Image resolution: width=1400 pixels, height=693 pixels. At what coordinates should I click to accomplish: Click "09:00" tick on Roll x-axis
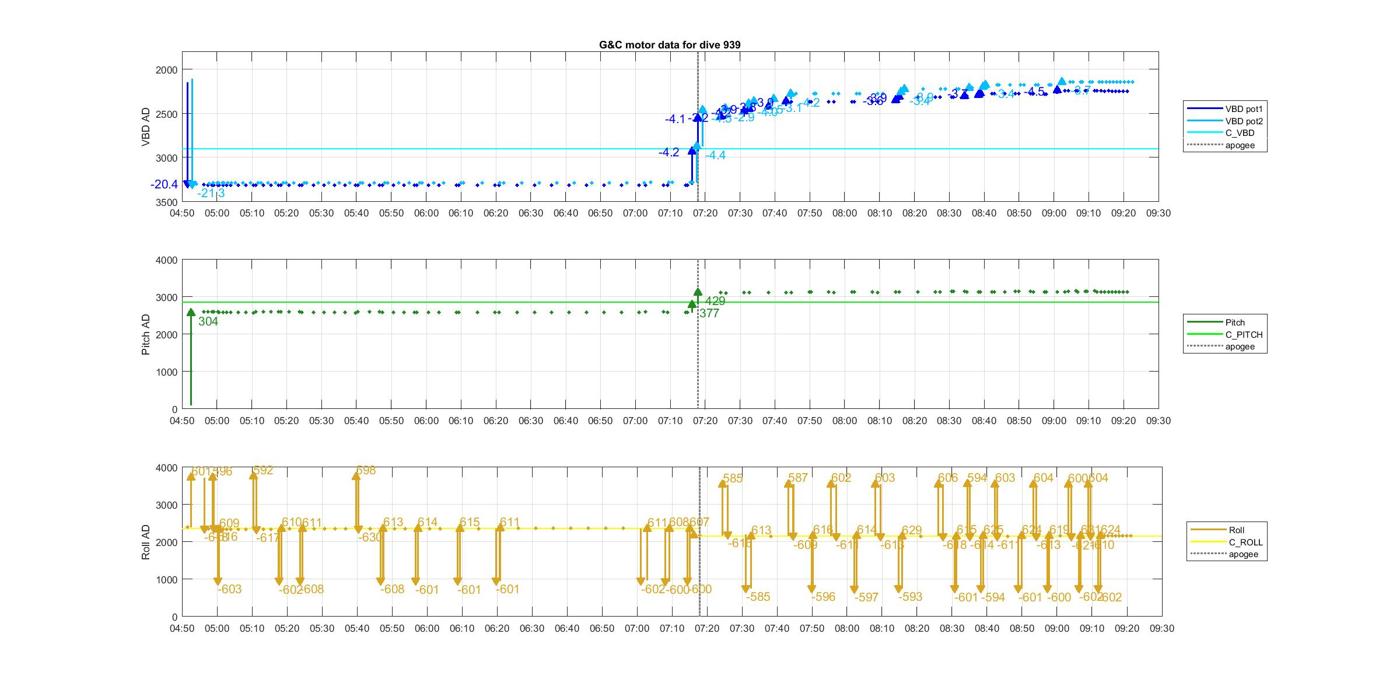[x=1056, y=629]
